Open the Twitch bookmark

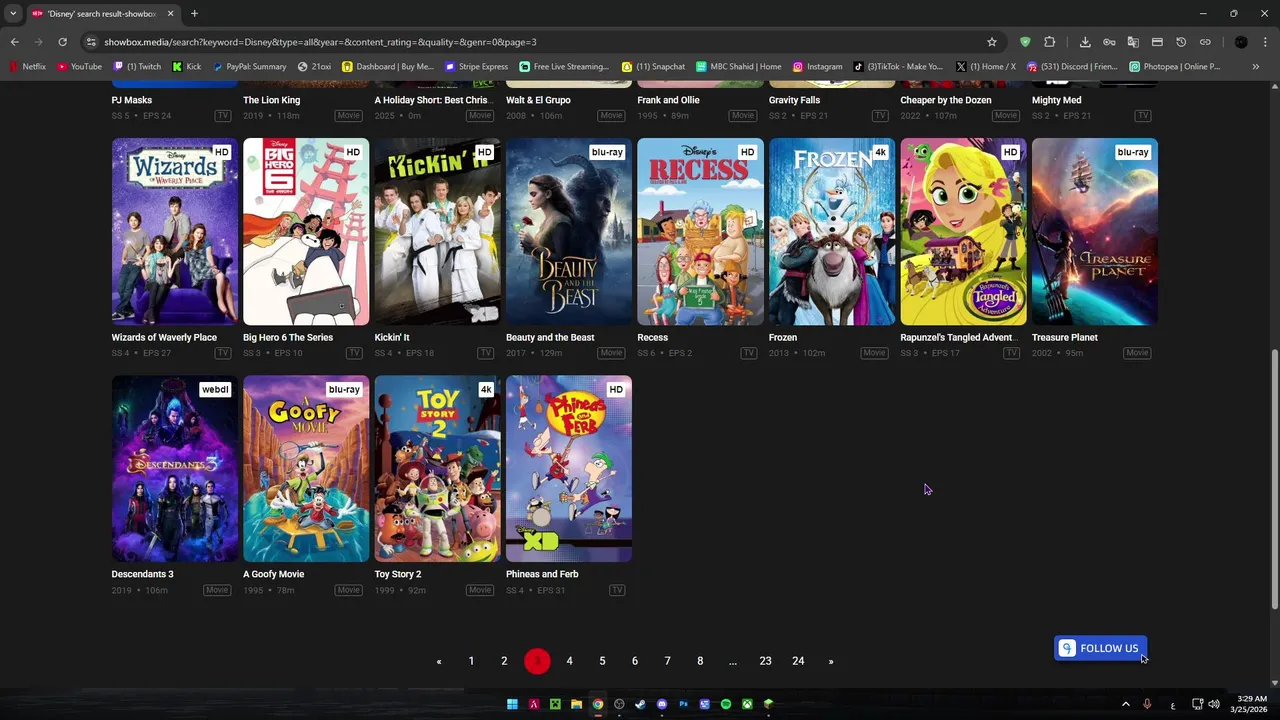coord(137,67)
